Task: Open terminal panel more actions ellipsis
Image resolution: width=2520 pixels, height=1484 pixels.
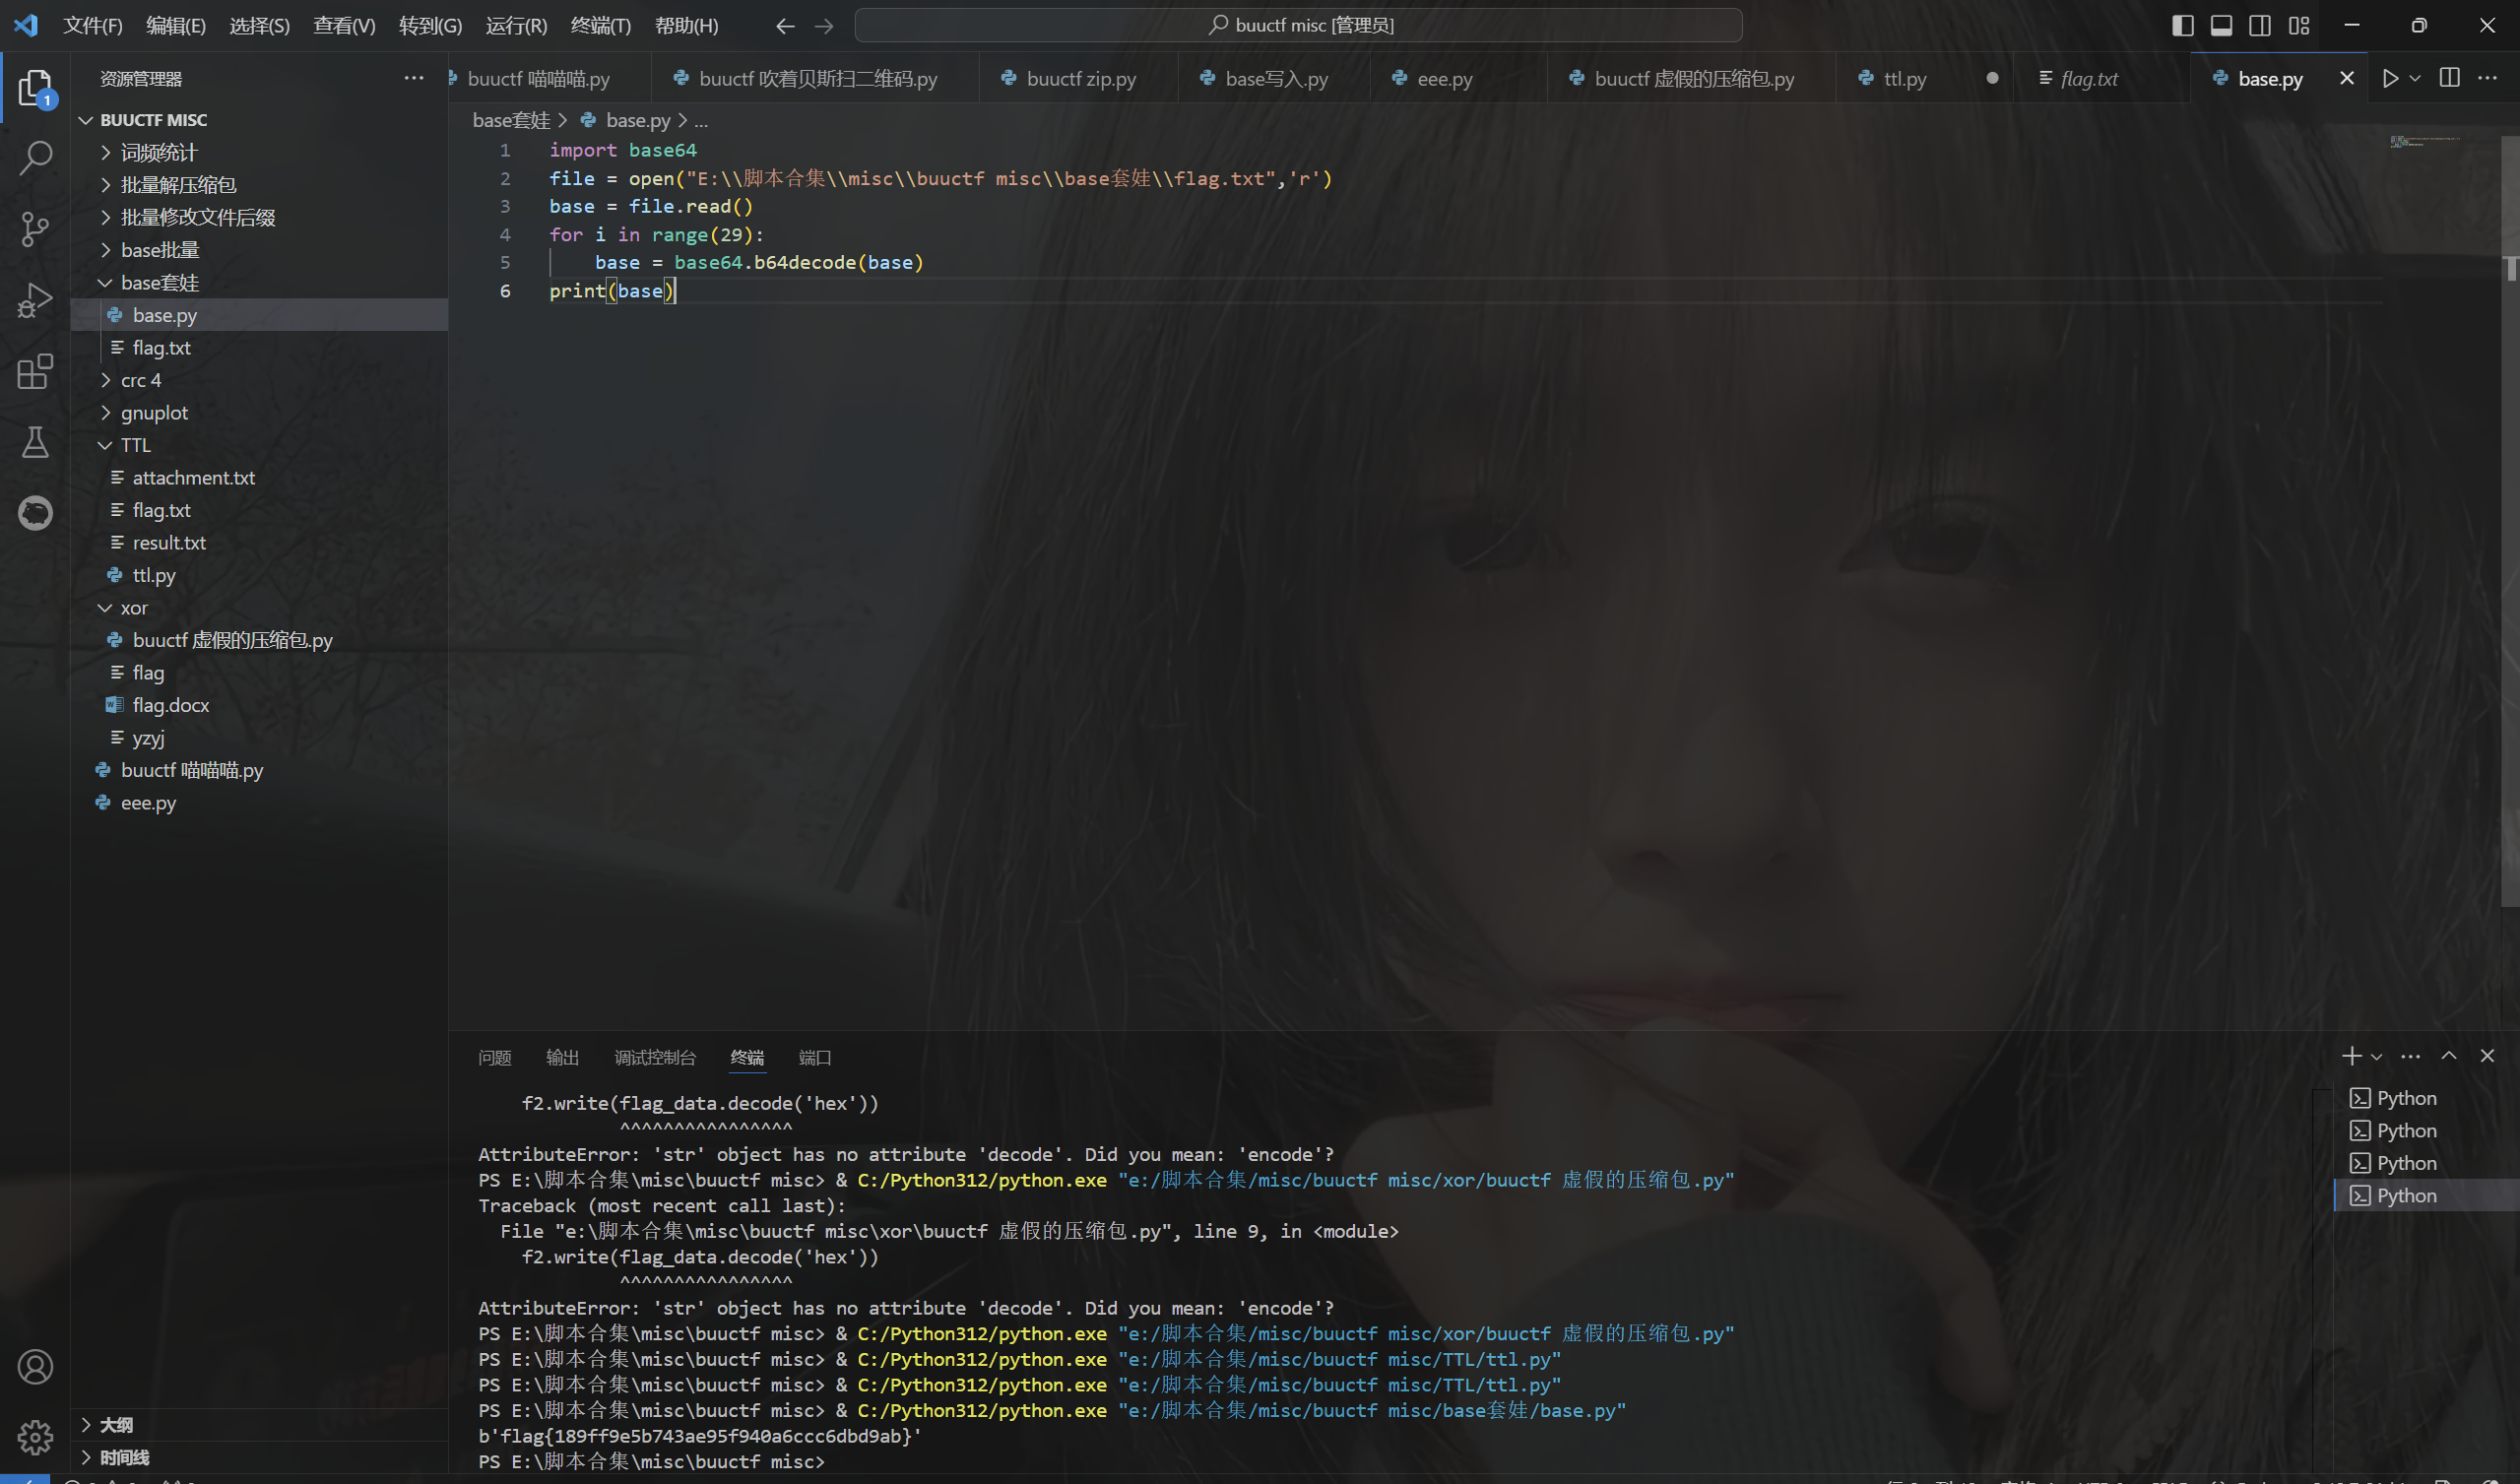Action: click(x=2411, y=1056)
